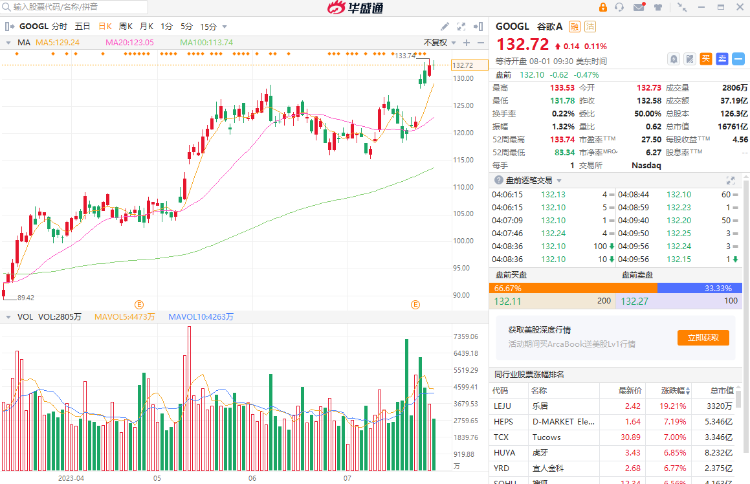
Task: Click the compact window shrink arrows icon
Action: coord(682,7)
